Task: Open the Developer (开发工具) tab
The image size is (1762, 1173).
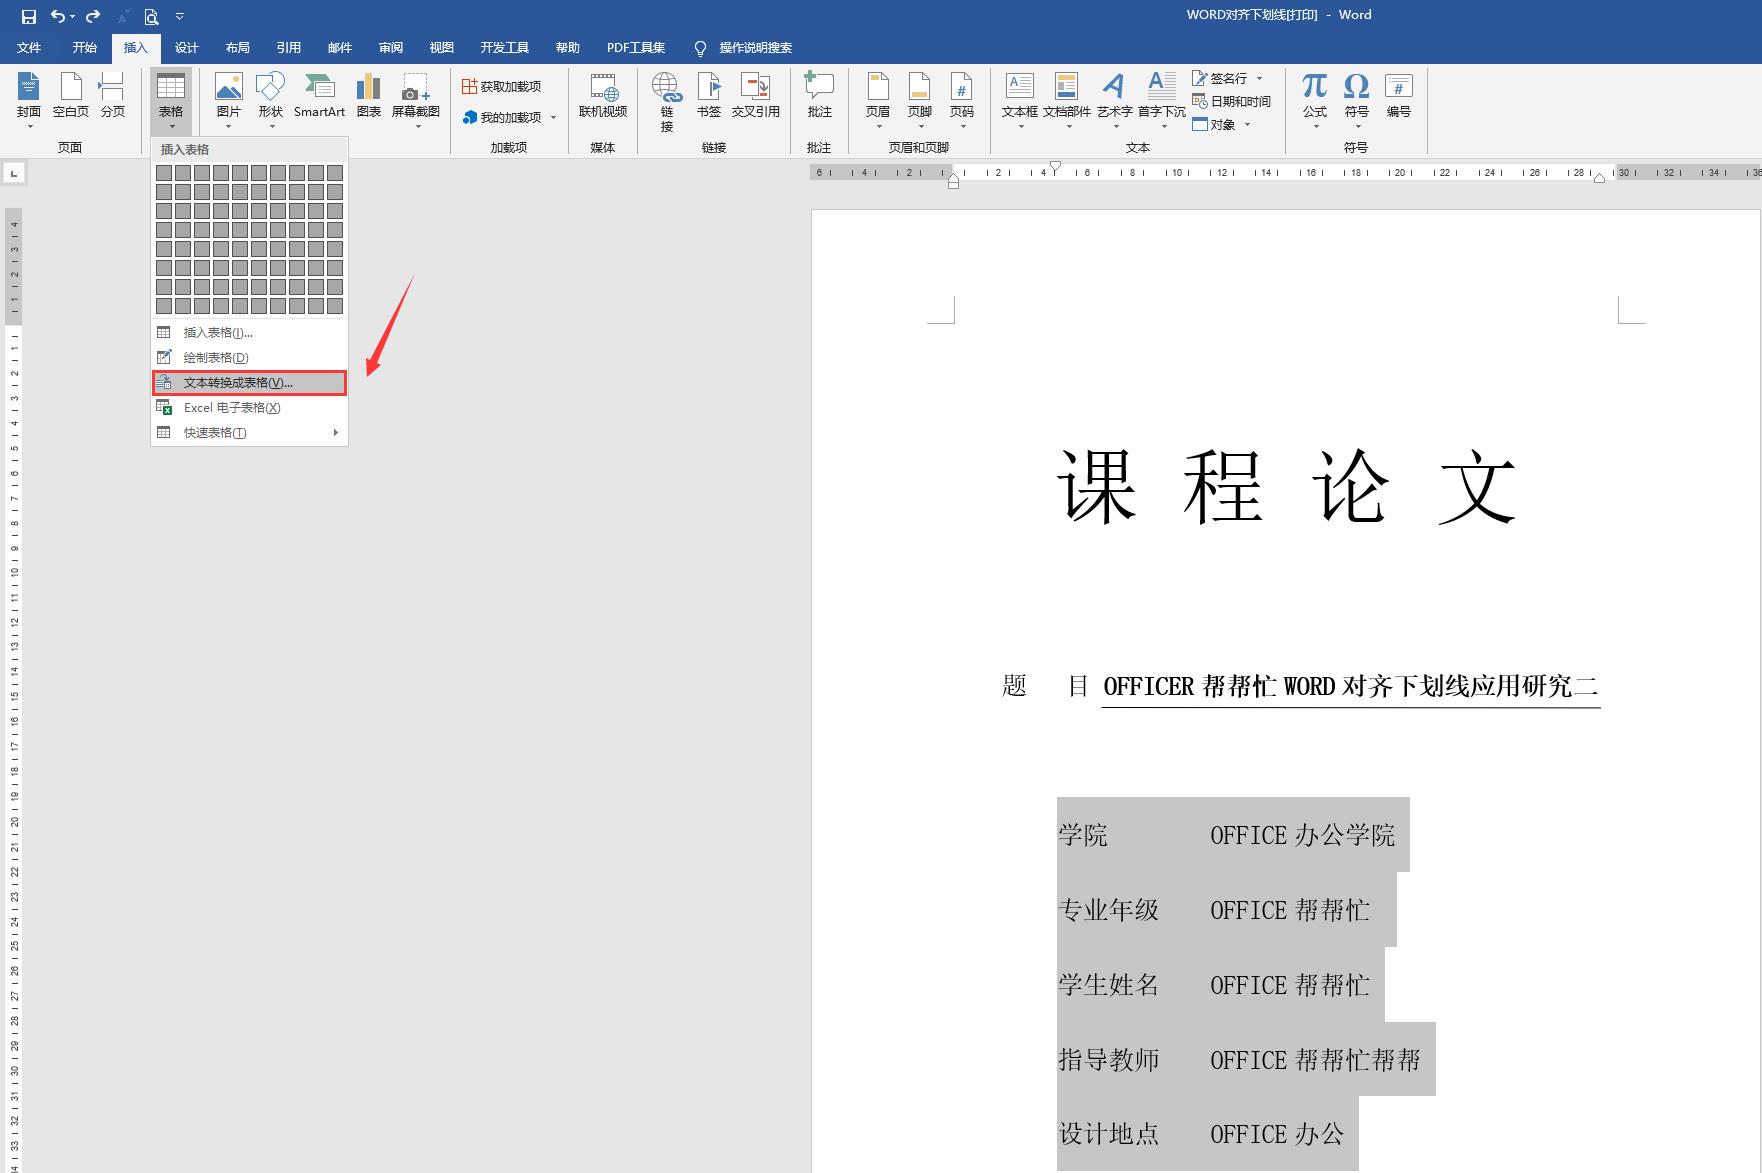Action: (504, 47)
